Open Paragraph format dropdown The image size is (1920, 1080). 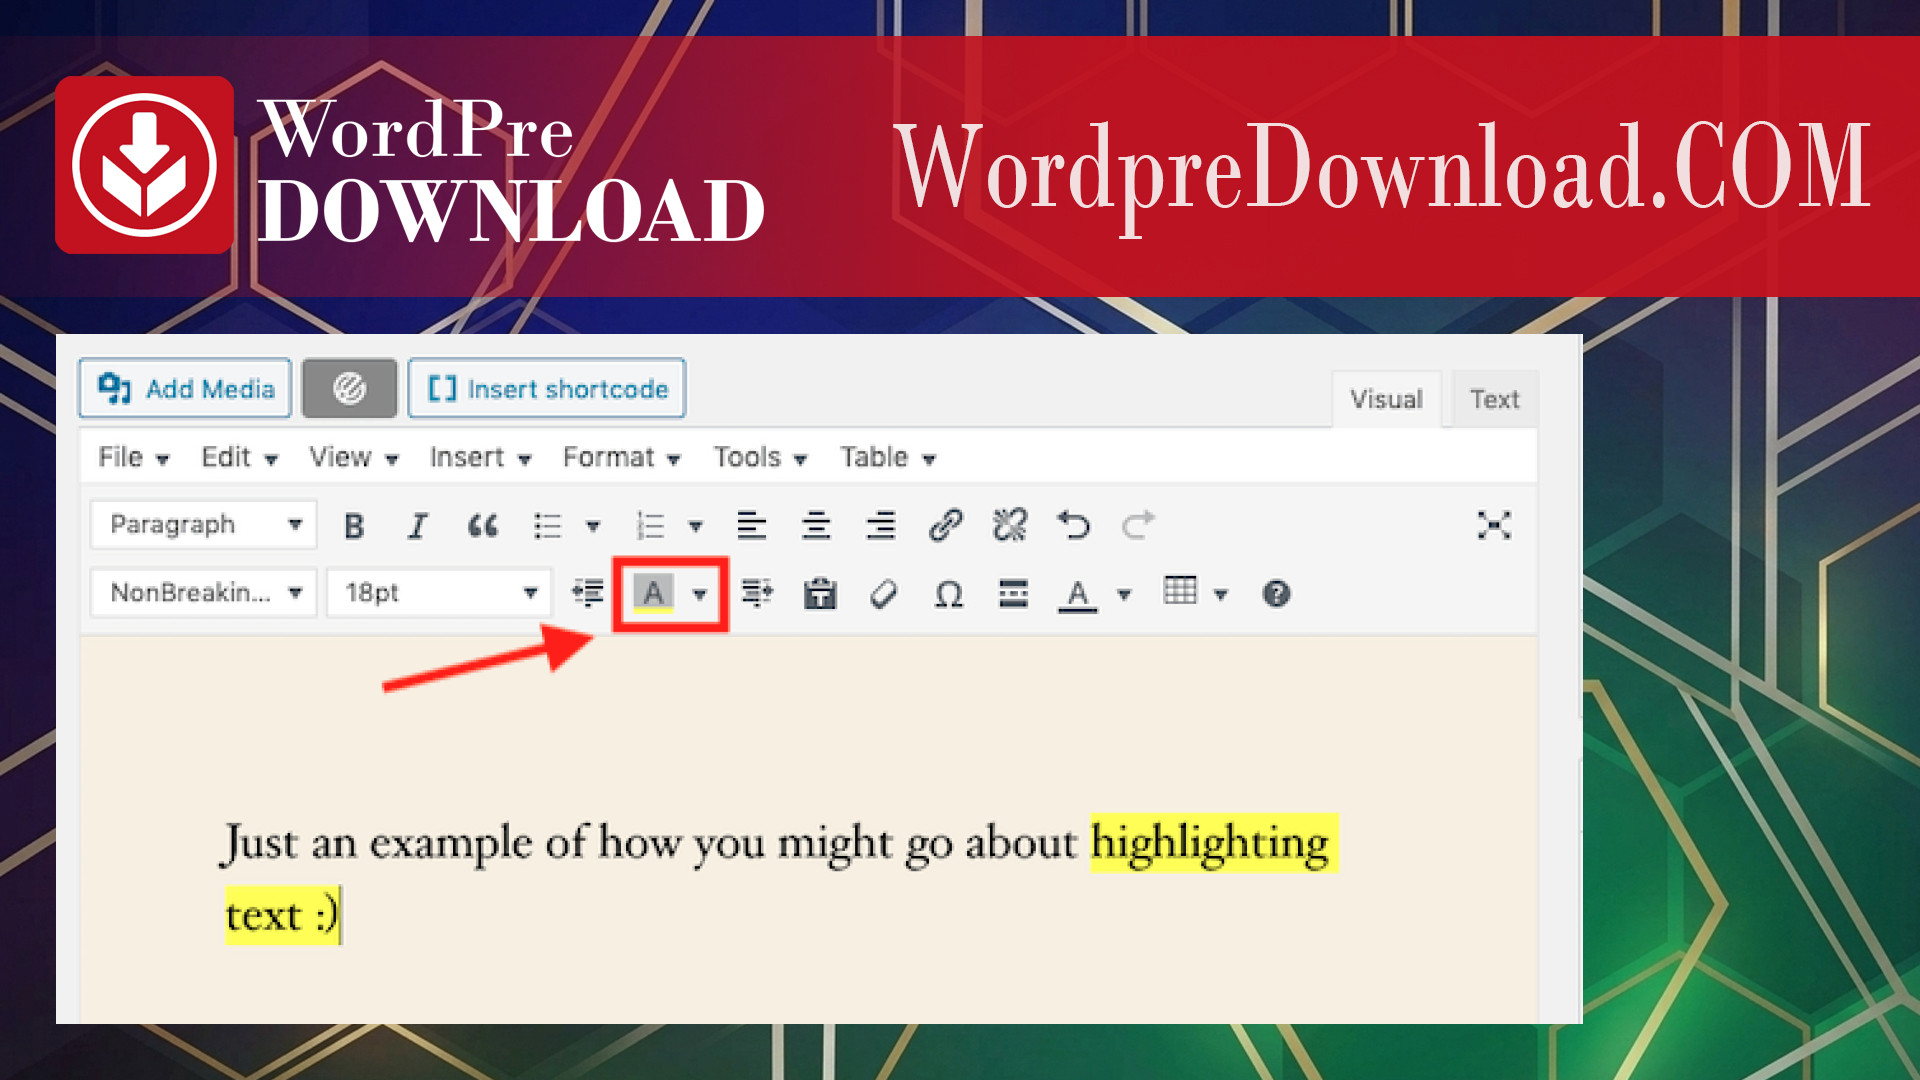point(204,525)
